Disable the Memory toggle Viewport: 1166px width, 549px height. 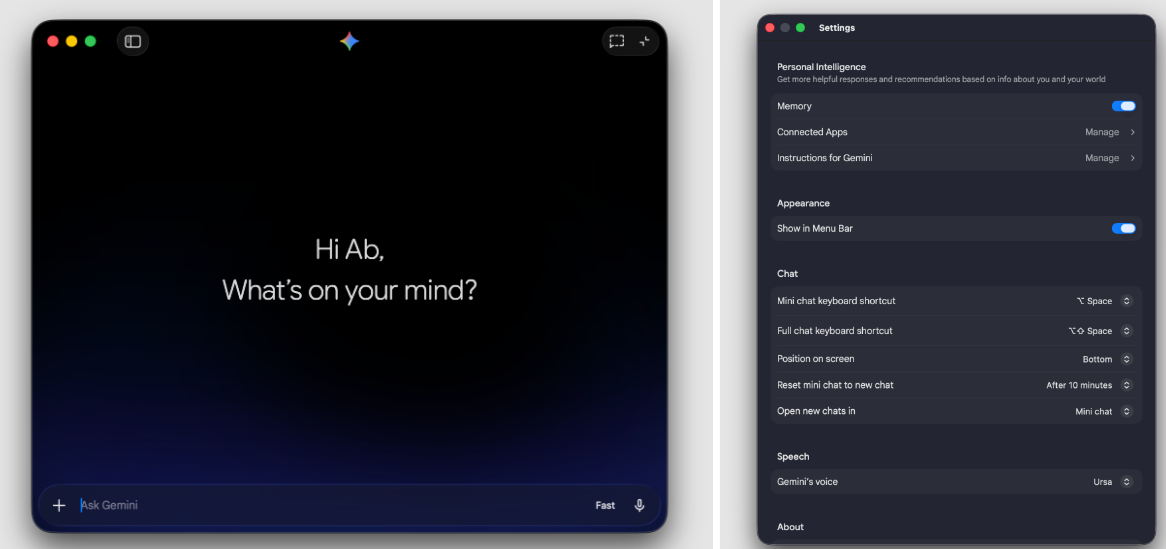(x=1123, y=106)
